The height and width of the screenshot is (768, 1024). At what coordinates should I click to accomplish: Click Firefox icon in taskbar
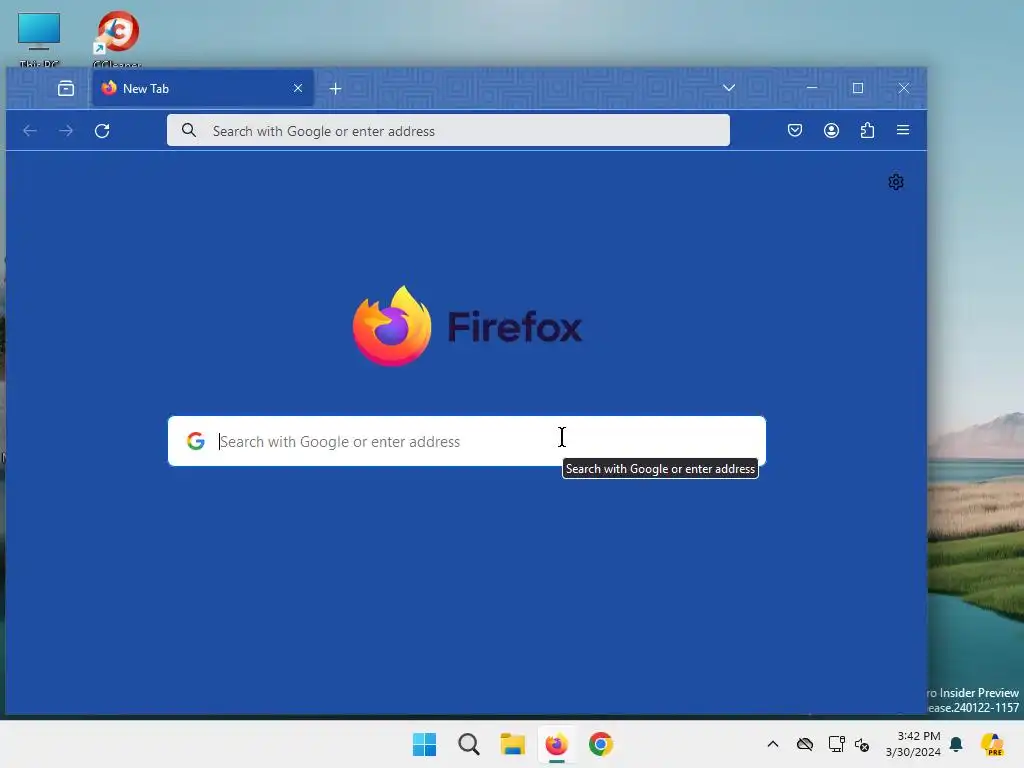point(556,744)
